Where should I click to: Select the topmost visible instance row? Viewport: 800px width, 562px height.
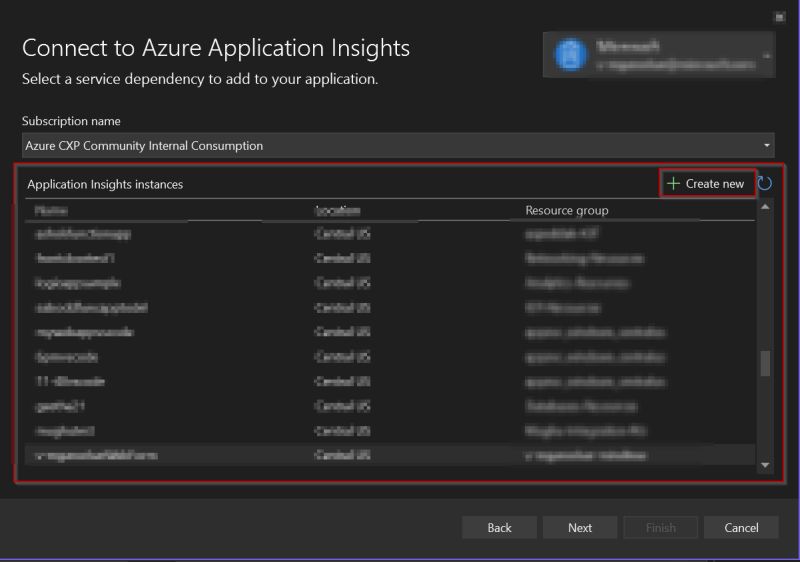(x=390, y=235)
